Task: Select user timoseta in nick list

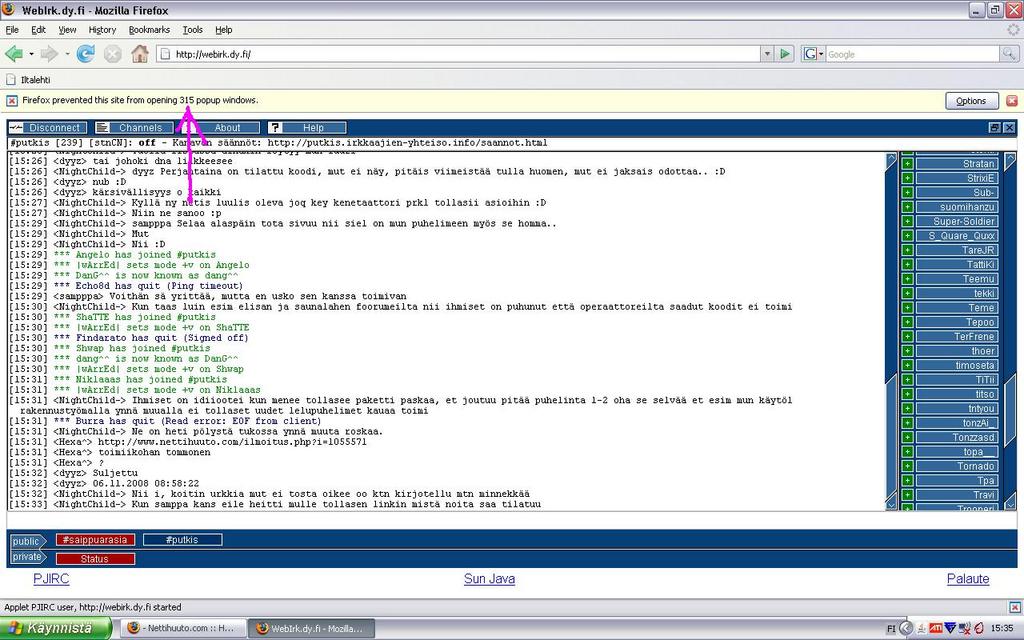Action: coord(957,366)
